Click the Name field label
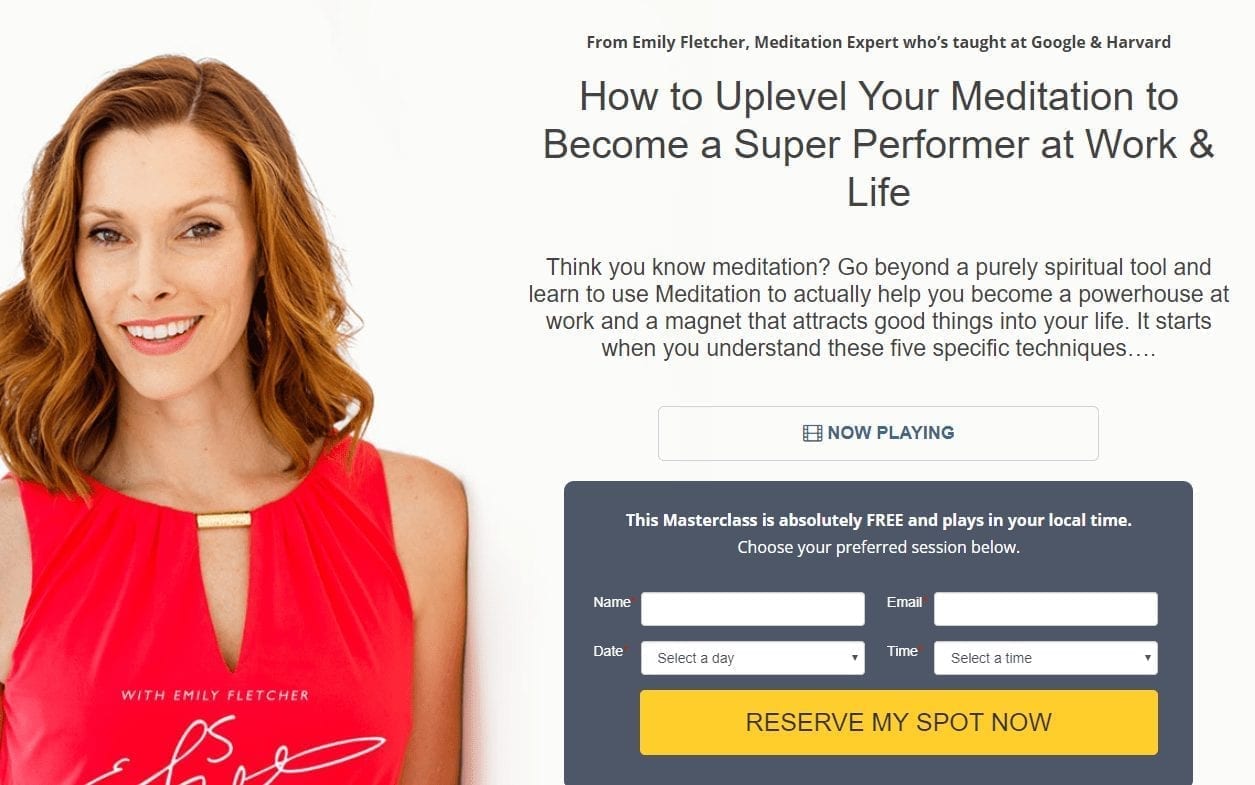 pyautogui.click(x=611, y=602)
